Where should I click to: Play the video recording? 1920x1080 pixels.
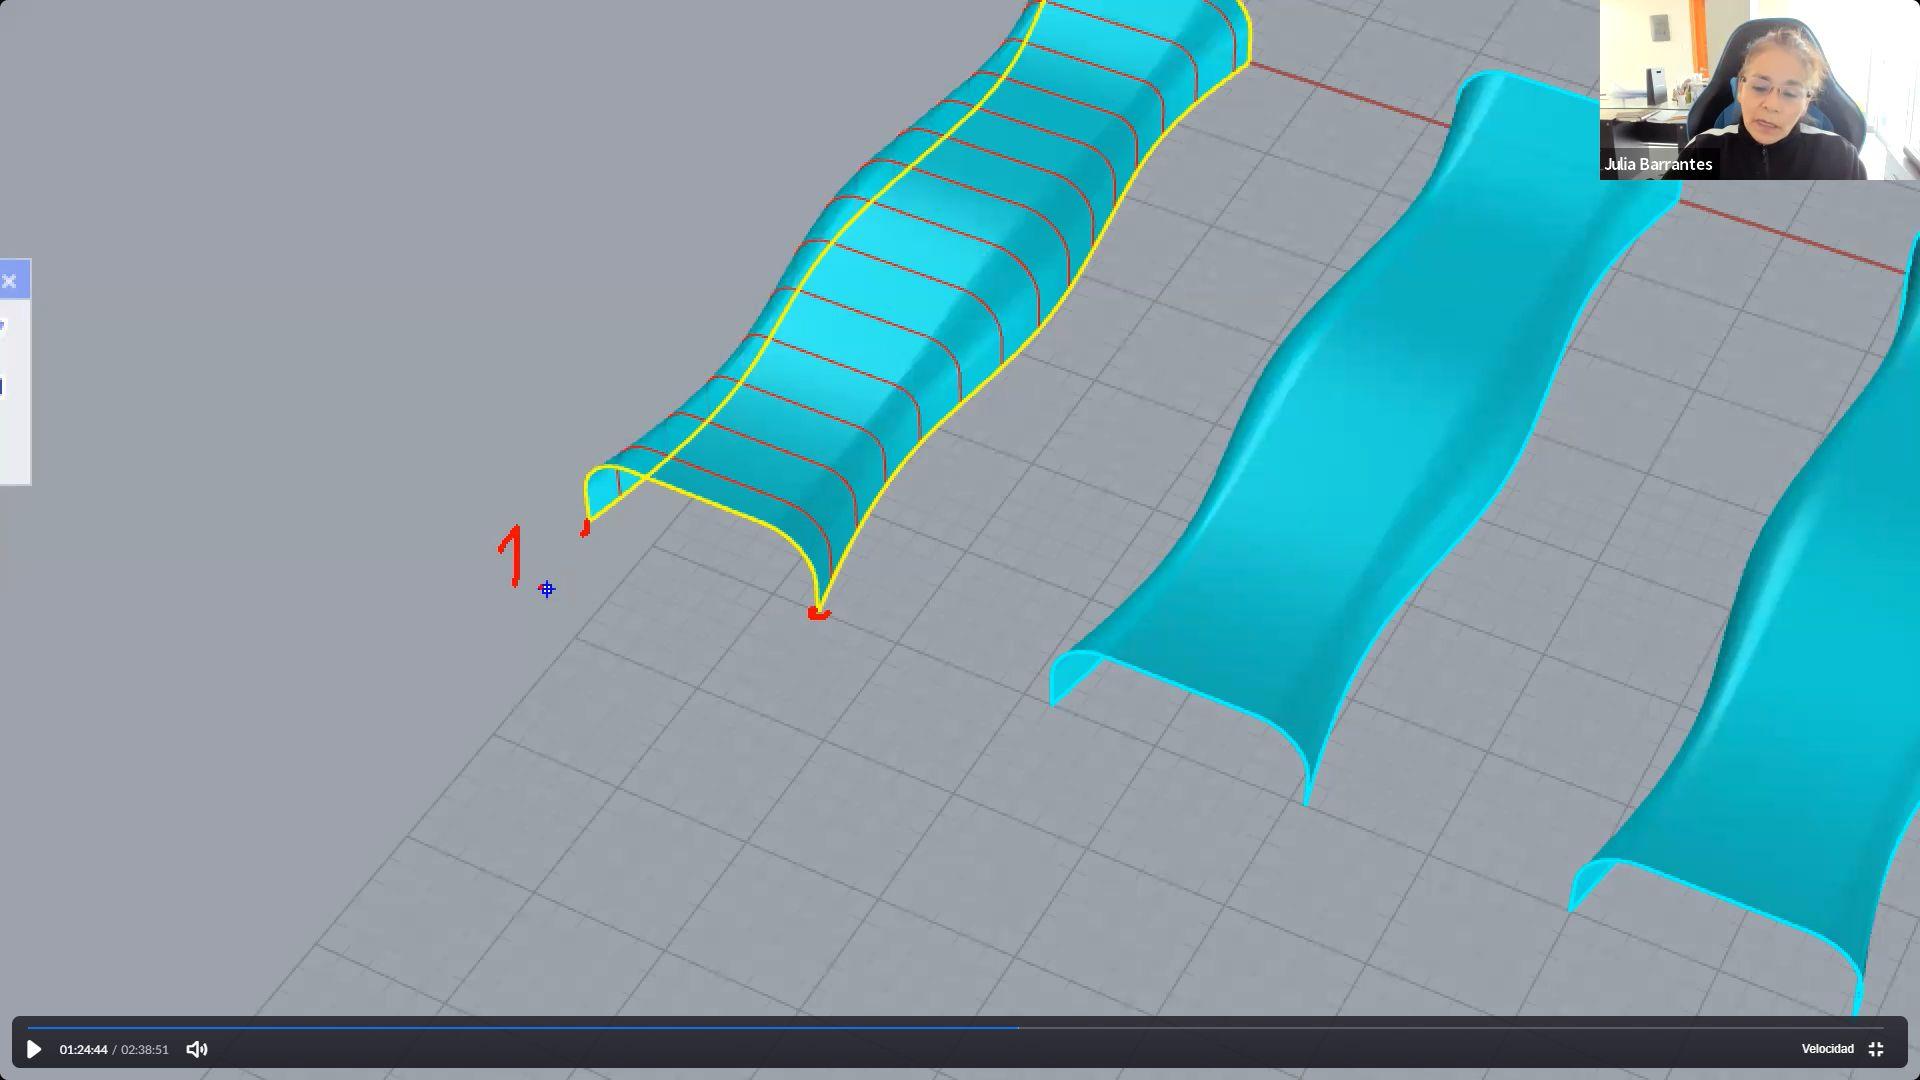[x=33, y=1049]
